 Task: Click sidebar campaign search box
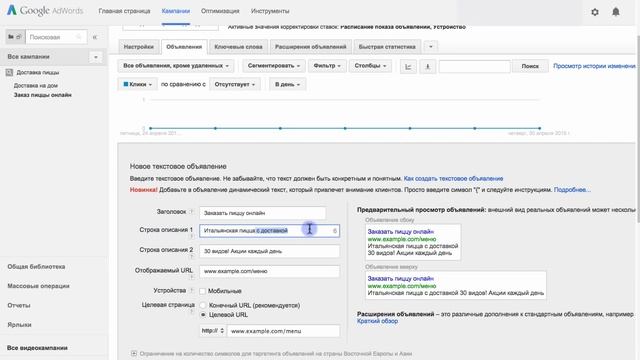[56, 37]
